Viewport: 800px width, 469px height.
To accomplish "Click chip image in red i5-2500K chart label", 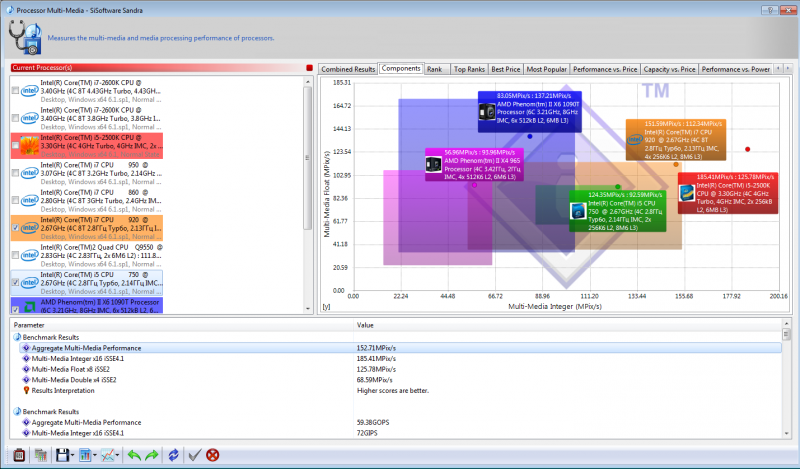I will tap(687, 192).
